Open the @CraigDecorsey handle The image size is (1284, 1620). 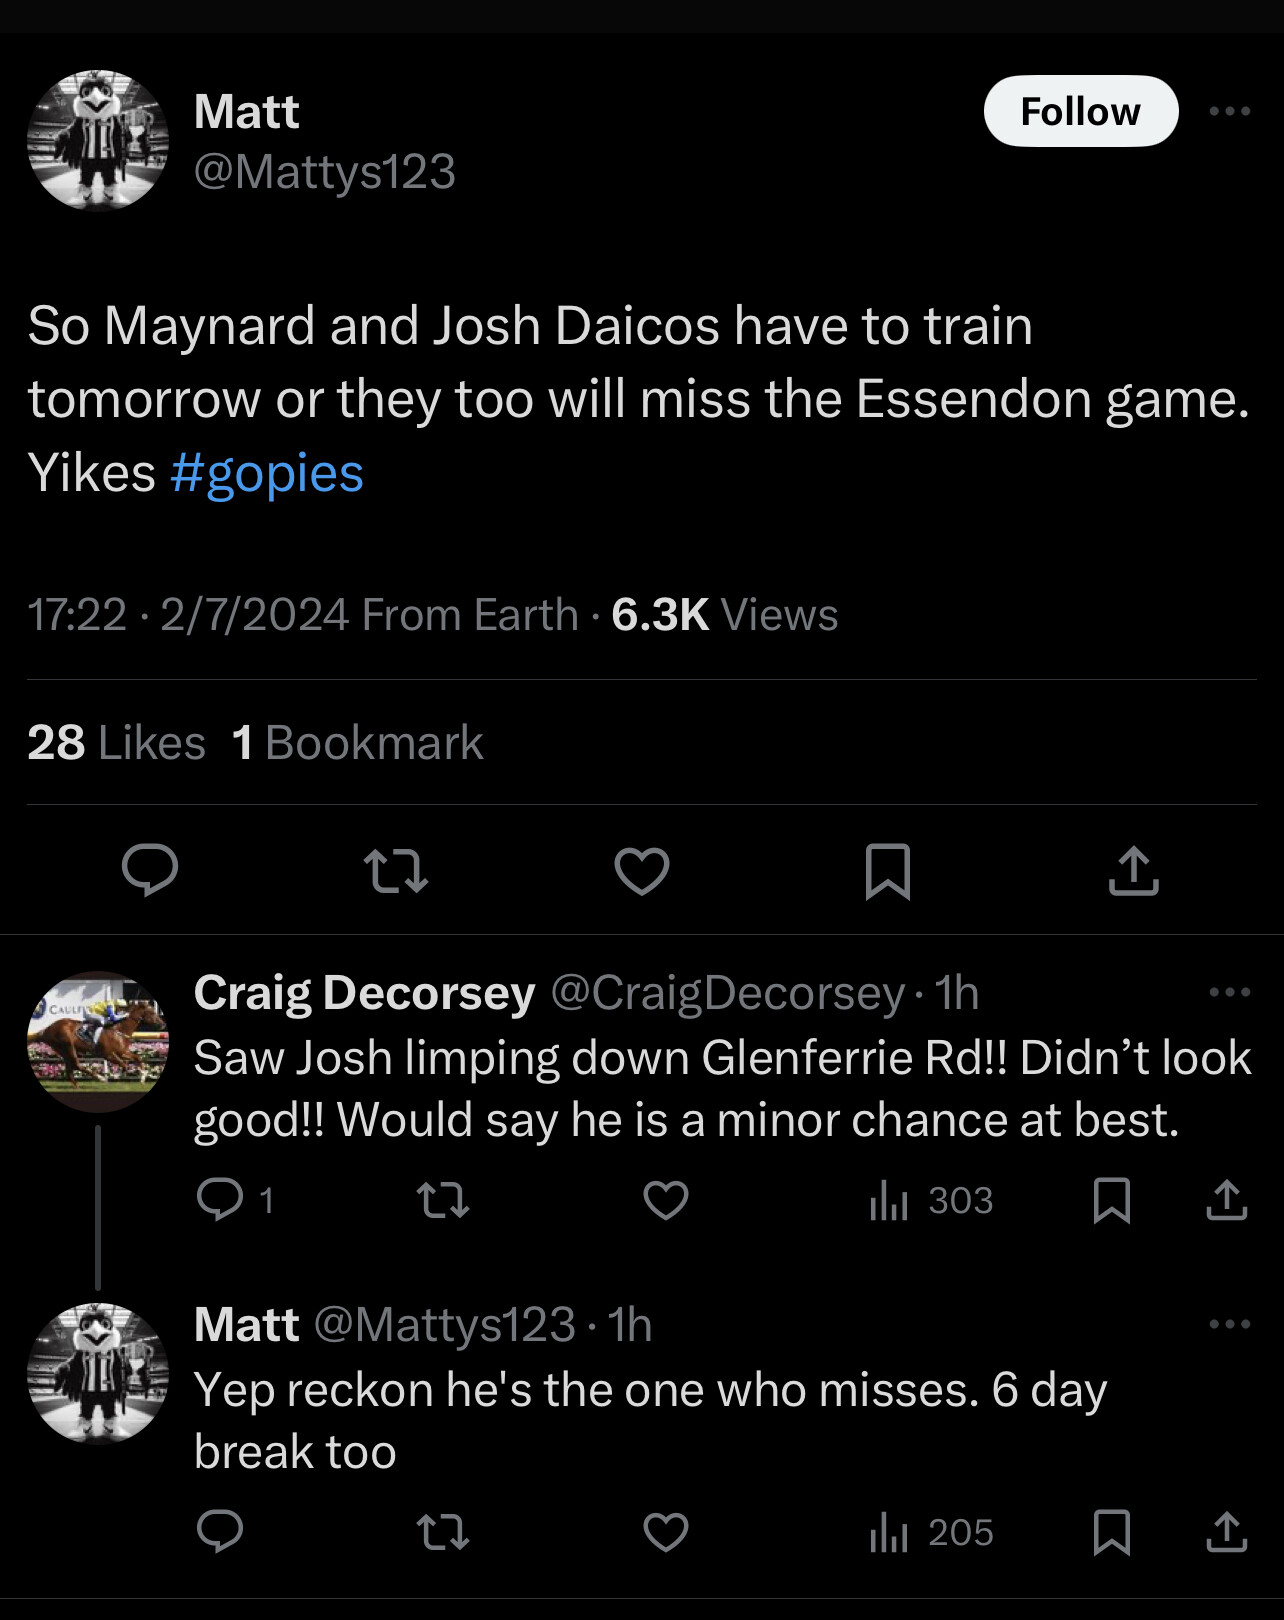(727, 992)
